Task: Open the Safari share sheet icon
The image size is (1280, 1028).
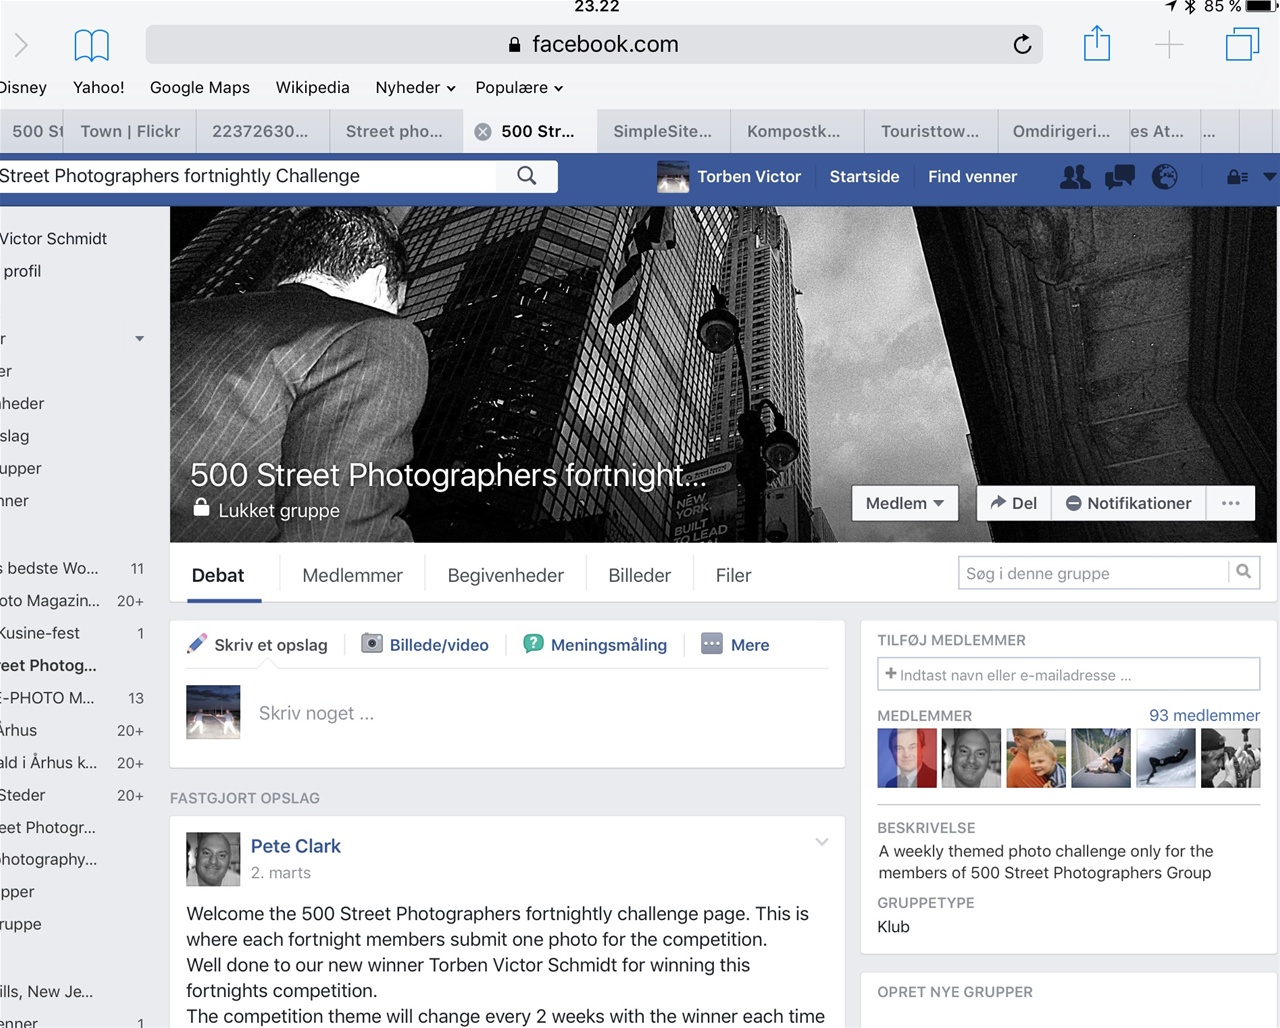Action: tap(1097, 43)
